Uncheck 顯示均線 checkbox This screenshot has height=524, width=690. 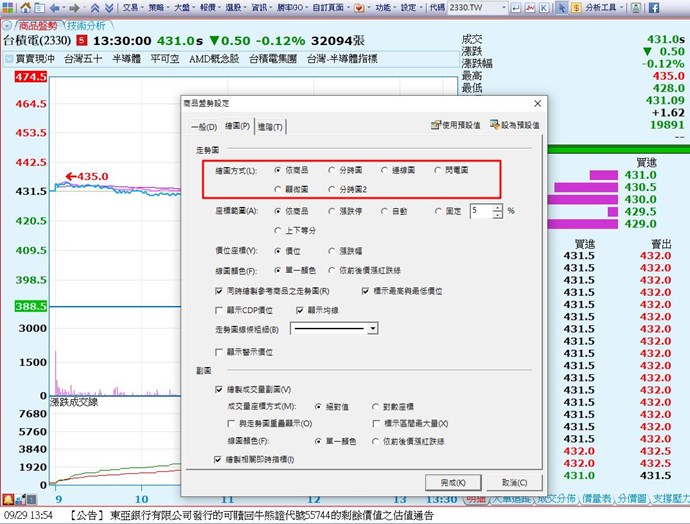click(299, 310)
